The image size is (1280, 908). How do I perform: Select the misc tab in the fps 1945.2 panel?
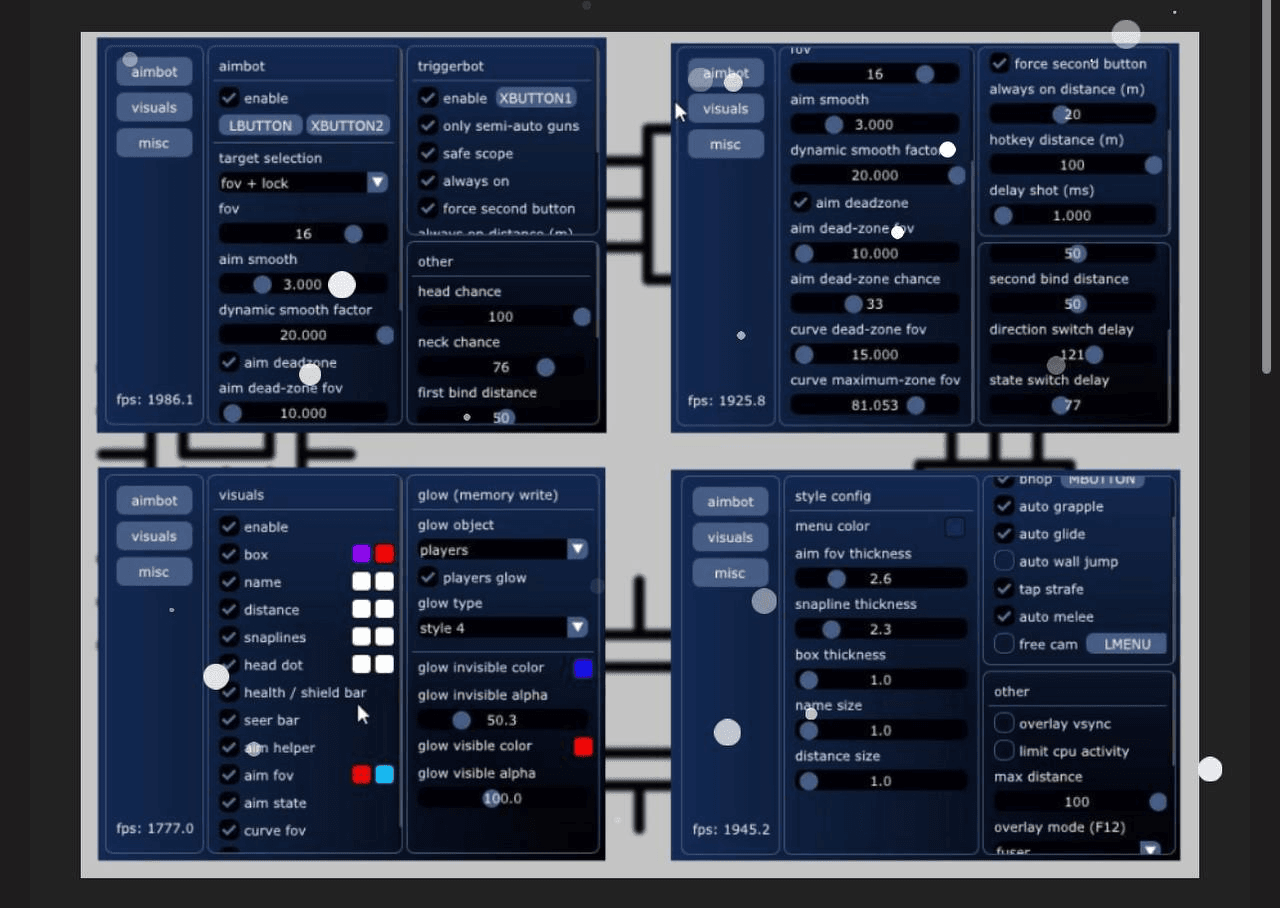[730, 573]
